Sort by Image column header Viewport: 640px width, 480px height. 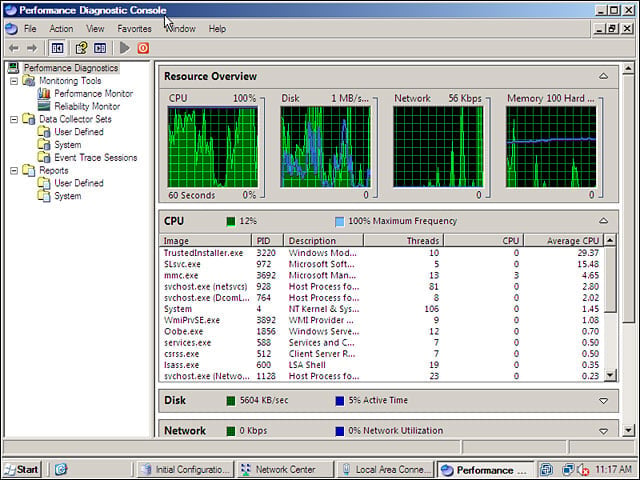coord(205,240)
